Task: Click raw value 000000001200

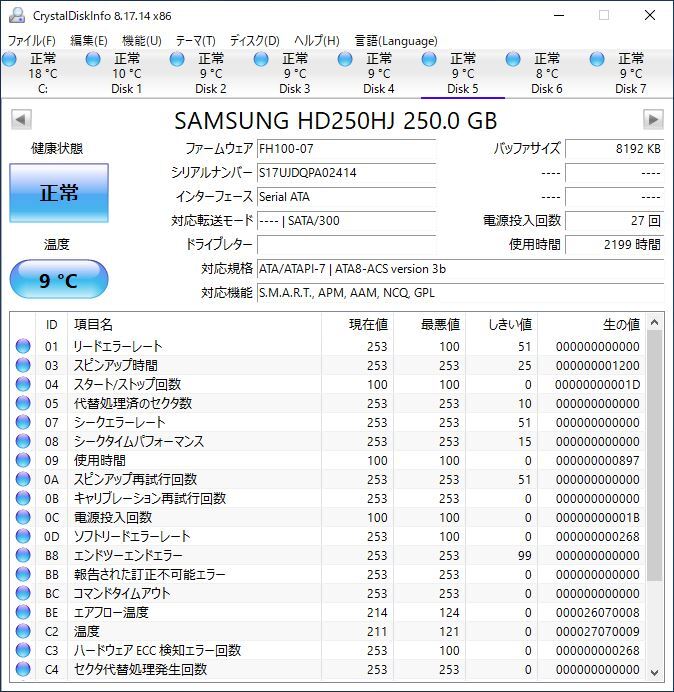Action: tap(598, 365)
